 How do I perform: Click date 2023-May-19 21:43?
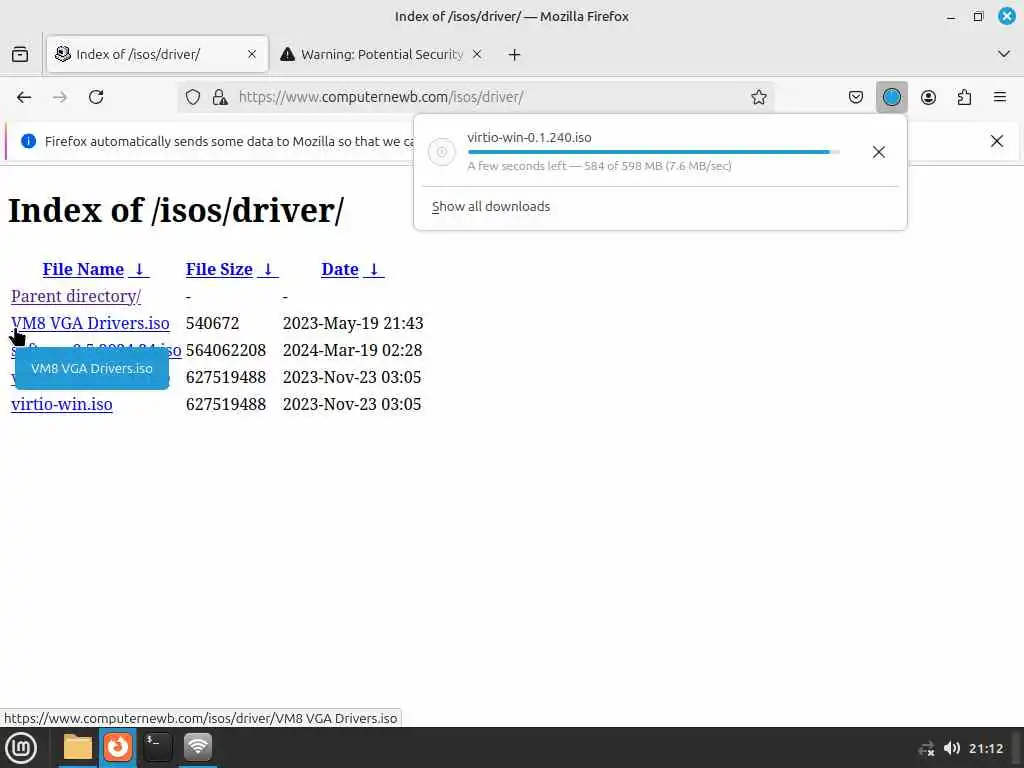coord(353,323)
